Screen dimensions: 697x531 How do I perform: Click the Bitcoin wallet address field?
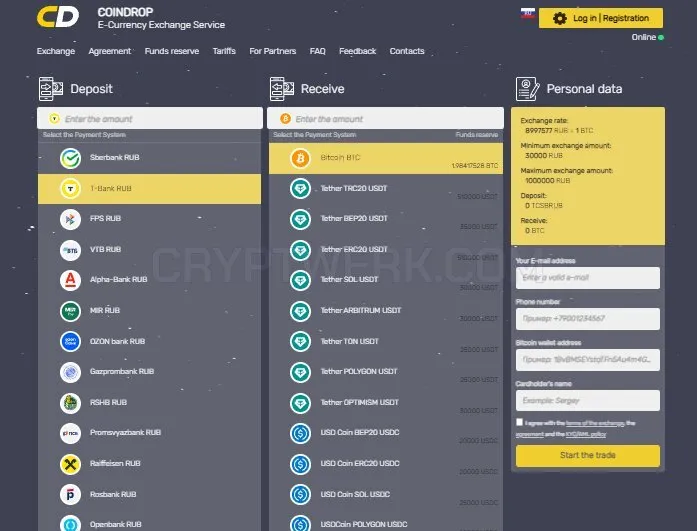coord(588,360)
